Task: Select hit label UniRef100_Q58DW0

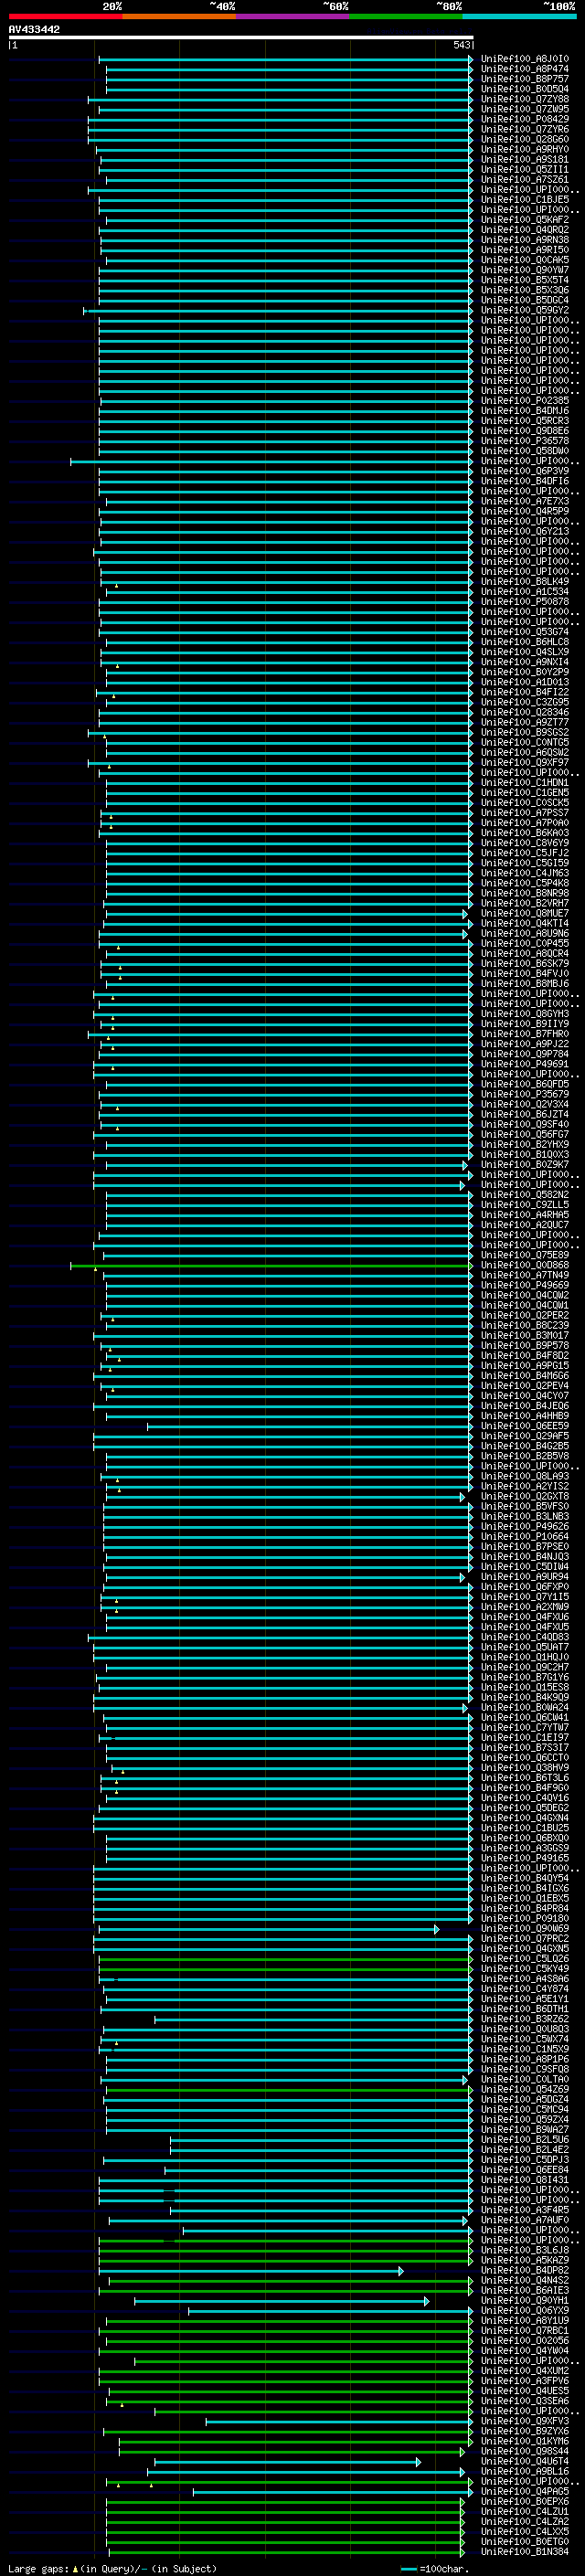Action: pyautogui.click(x=524, y=451)
